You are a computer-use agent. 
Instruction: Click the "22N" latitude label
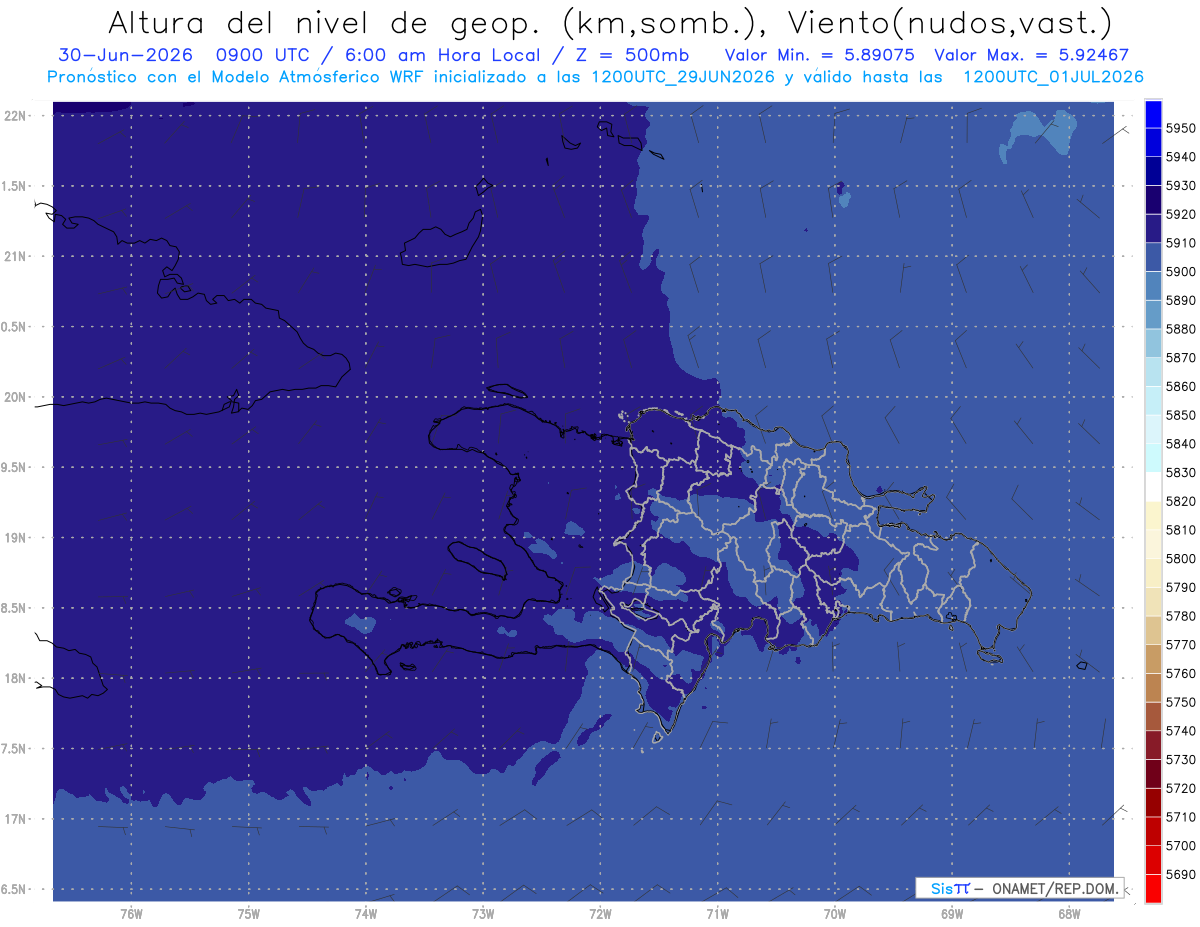pos(15,116)
